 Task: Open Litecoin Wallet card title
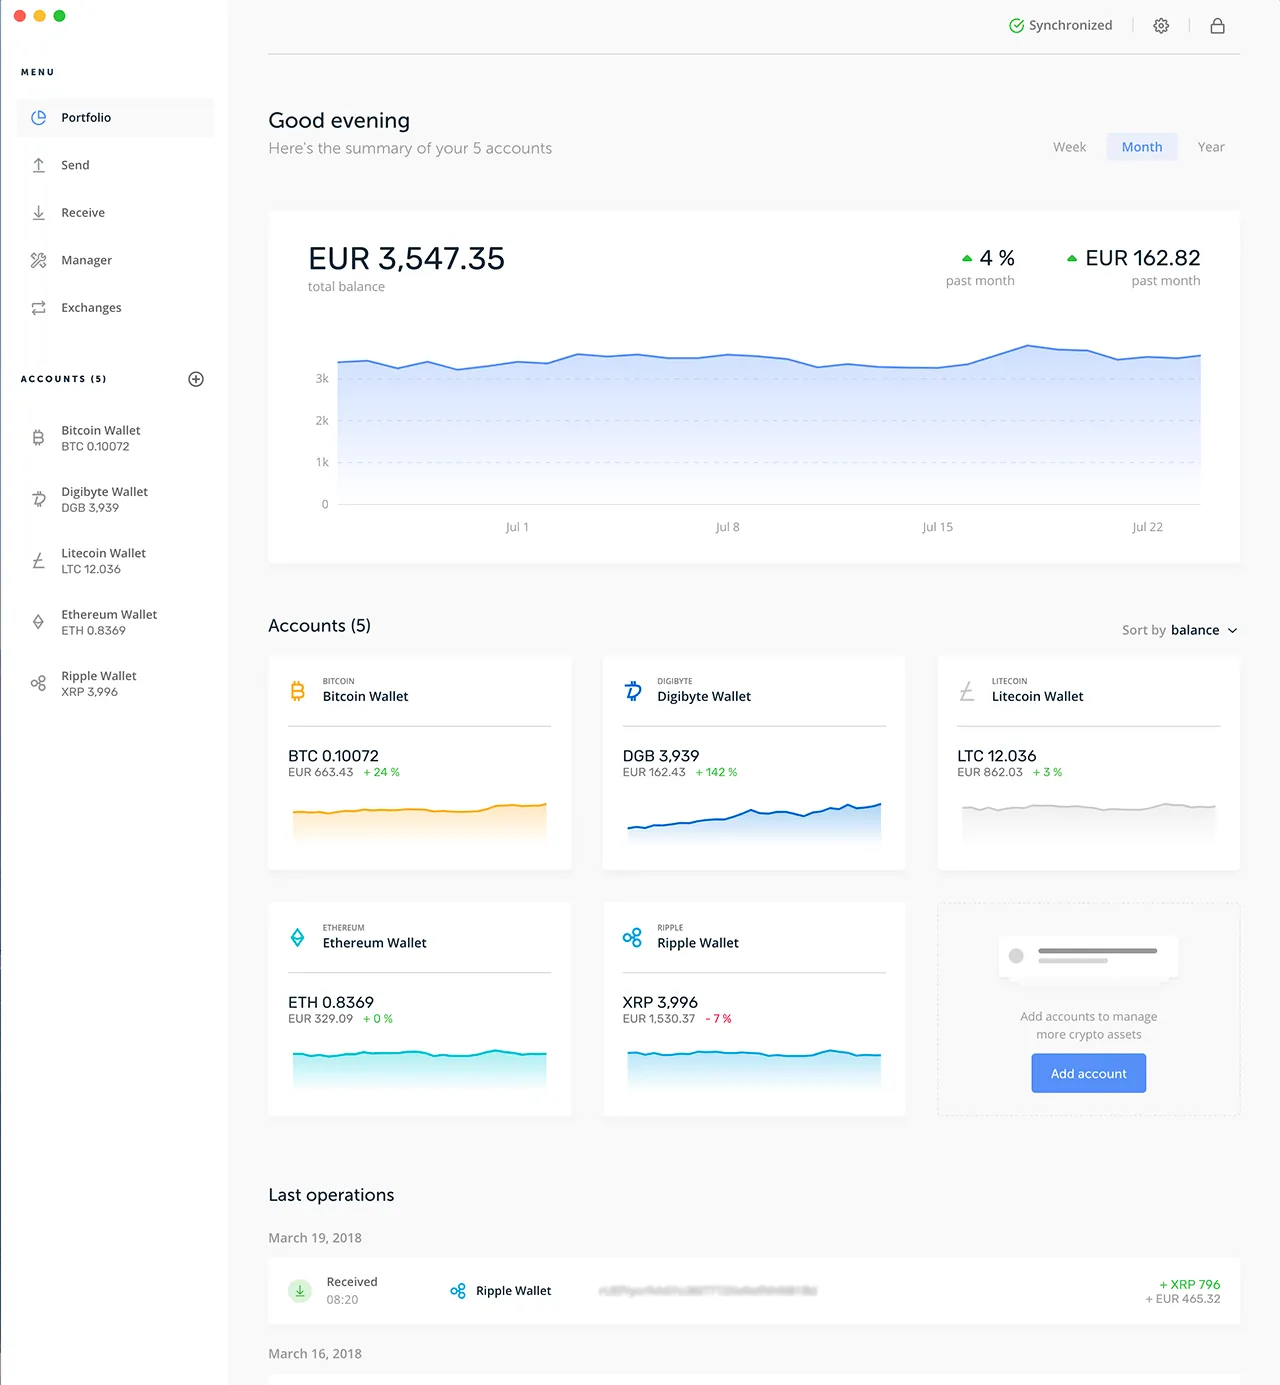click(x=1038, y=696)
